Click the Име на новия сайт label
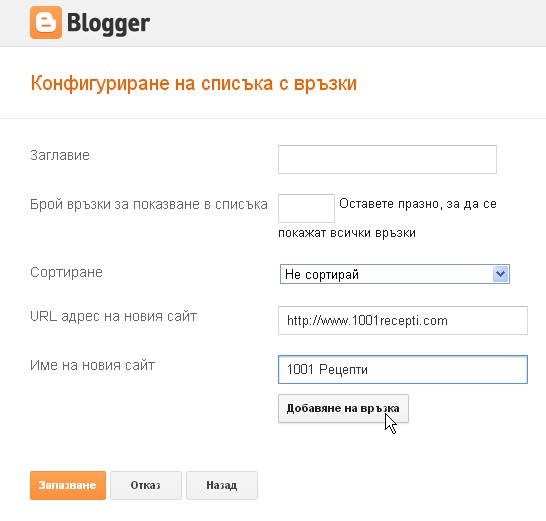 [x=92, y=365]
